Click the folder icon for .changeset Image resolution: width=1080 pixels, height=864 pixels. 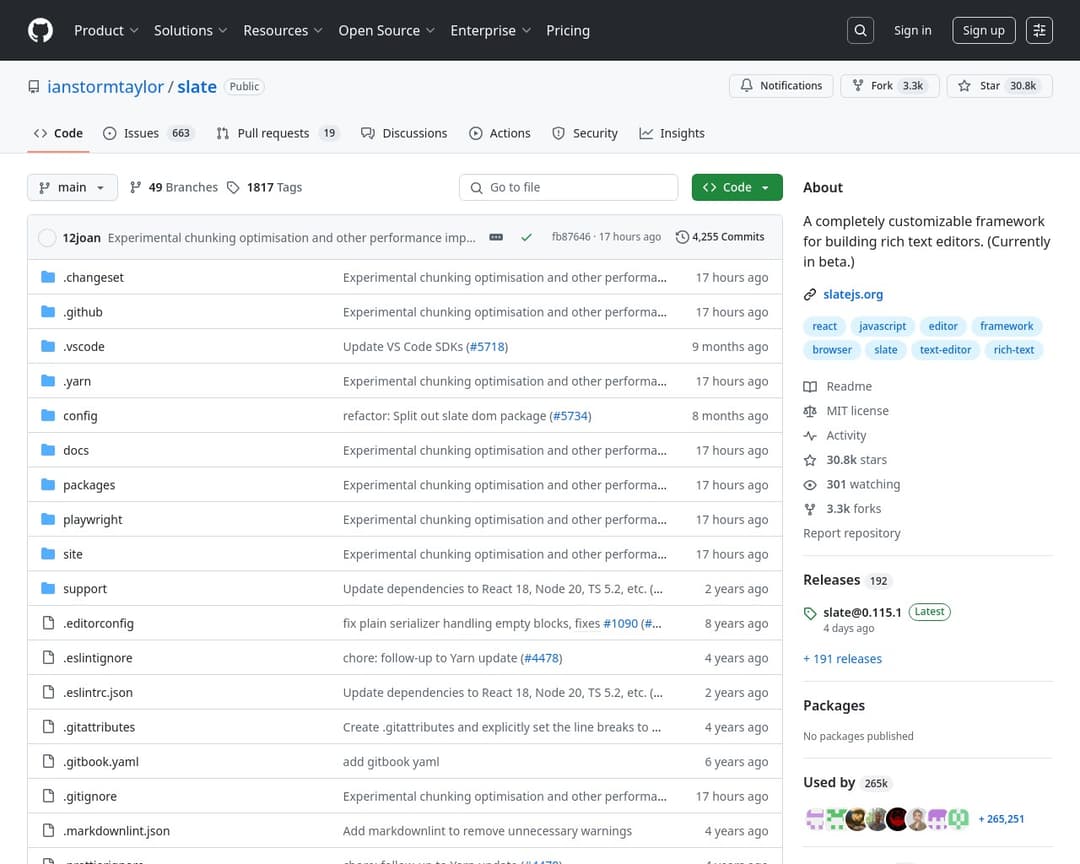(x=48, y=277)
